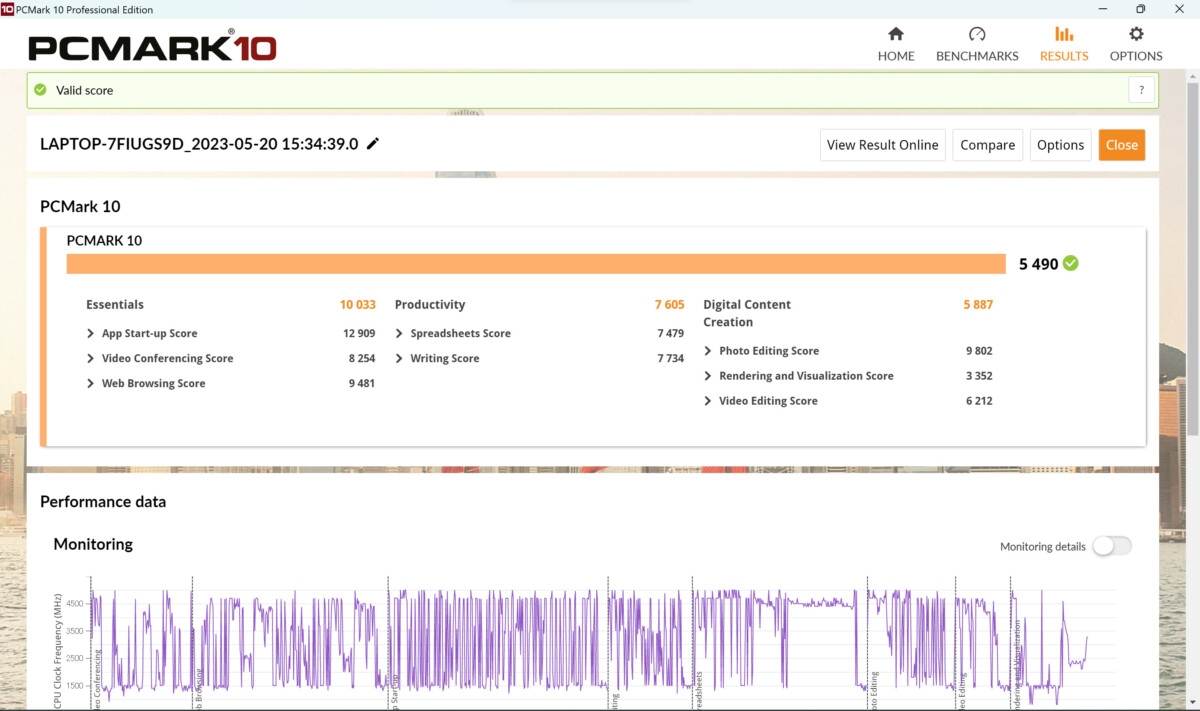Viewport: 1200px width, 711px height.
Task: Click the Spreadsheets value 7 479
Action: [671, 333]
